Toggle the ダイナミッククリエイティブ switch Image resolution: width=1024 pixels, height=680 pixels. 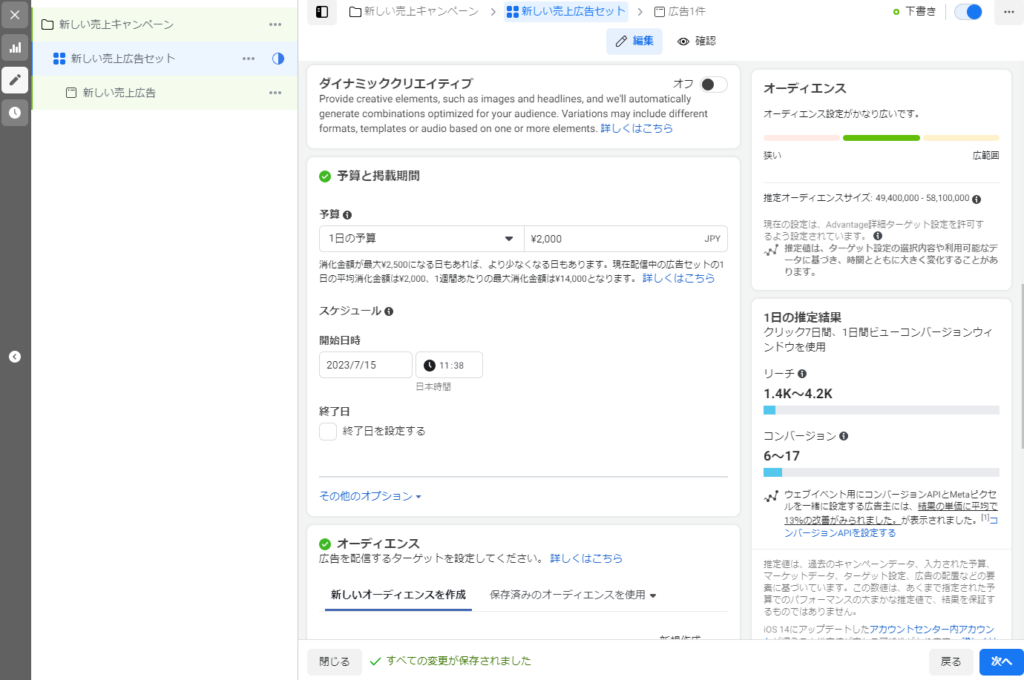713,85
